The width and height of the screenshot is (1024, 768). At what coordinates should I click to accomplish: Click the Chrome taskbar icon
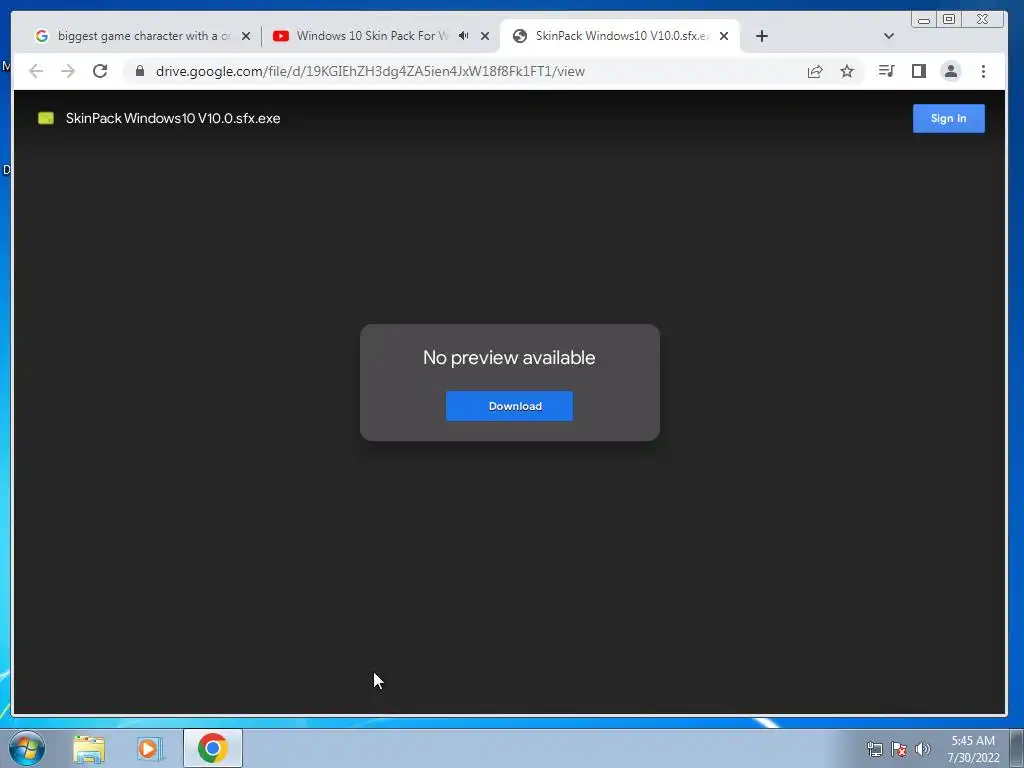[212, 748]
